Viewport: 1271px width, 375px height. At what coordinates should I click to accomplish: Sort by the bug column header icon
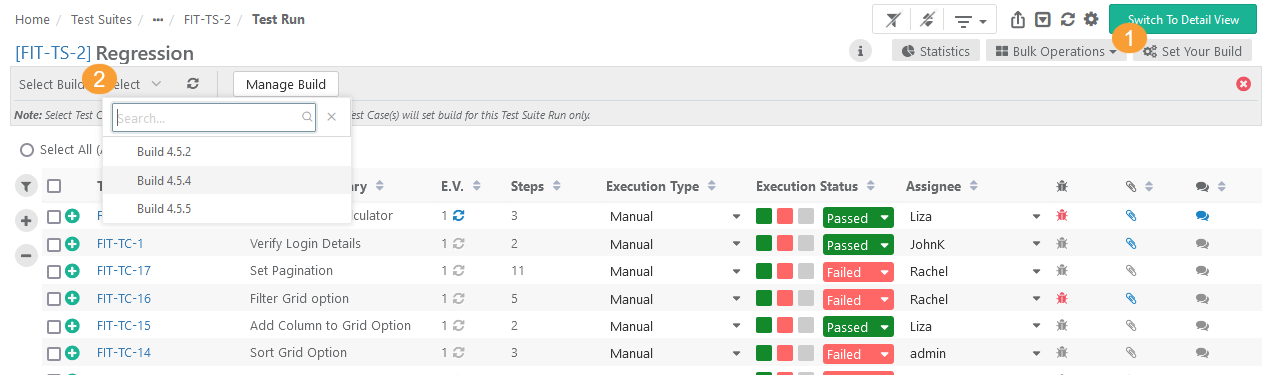click(1062, 186)
